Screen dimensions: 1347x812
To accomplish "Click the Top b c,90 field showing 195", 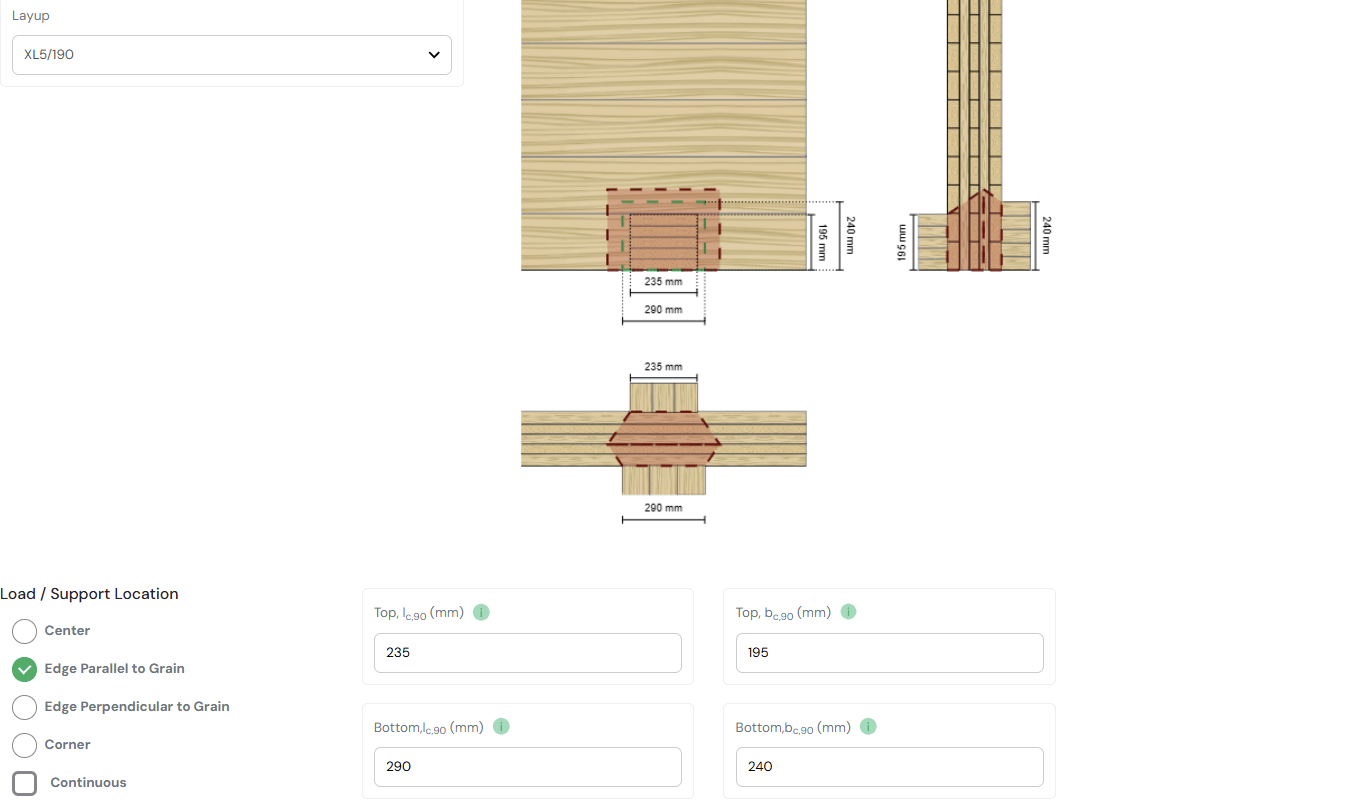I will (x=889, y=653).
